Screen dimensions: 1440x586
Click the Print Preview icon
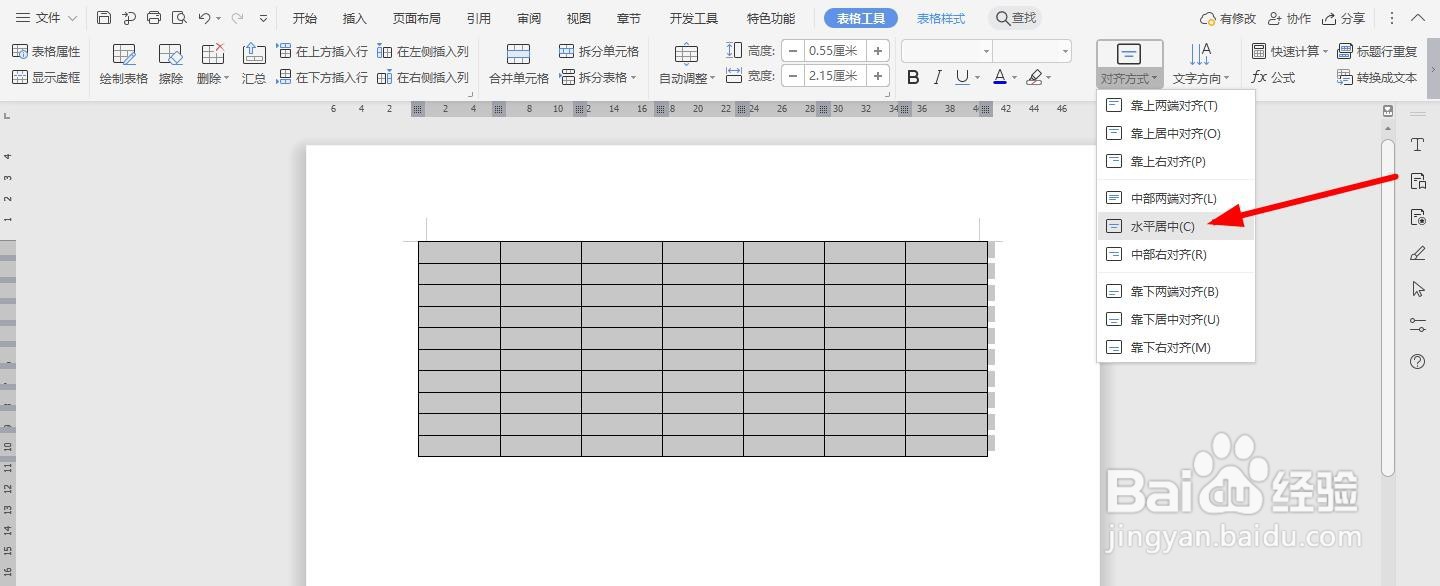[x=179, y=18]
